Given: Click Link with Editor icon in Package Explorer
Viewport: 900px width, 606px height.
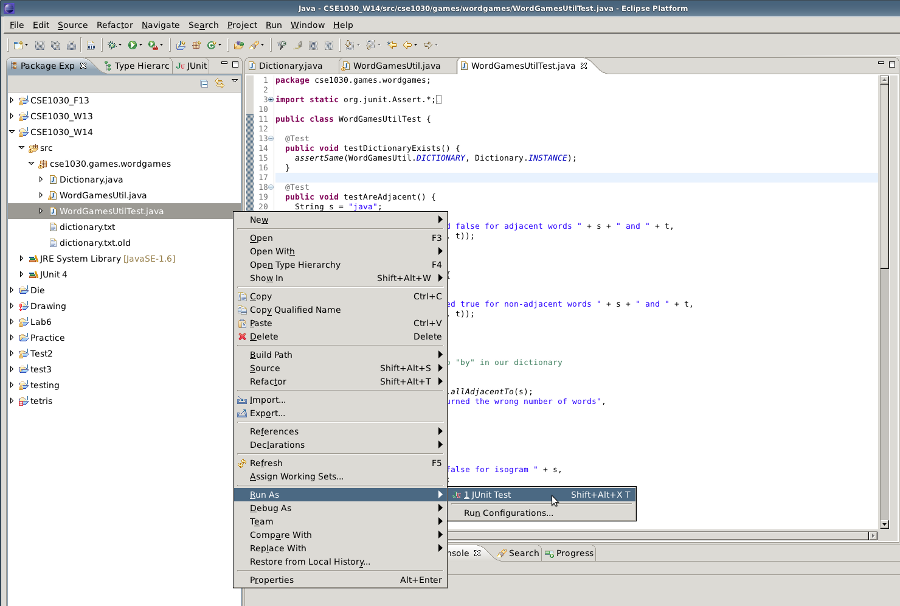Looking at the screenshot, I should coord(219,84).
